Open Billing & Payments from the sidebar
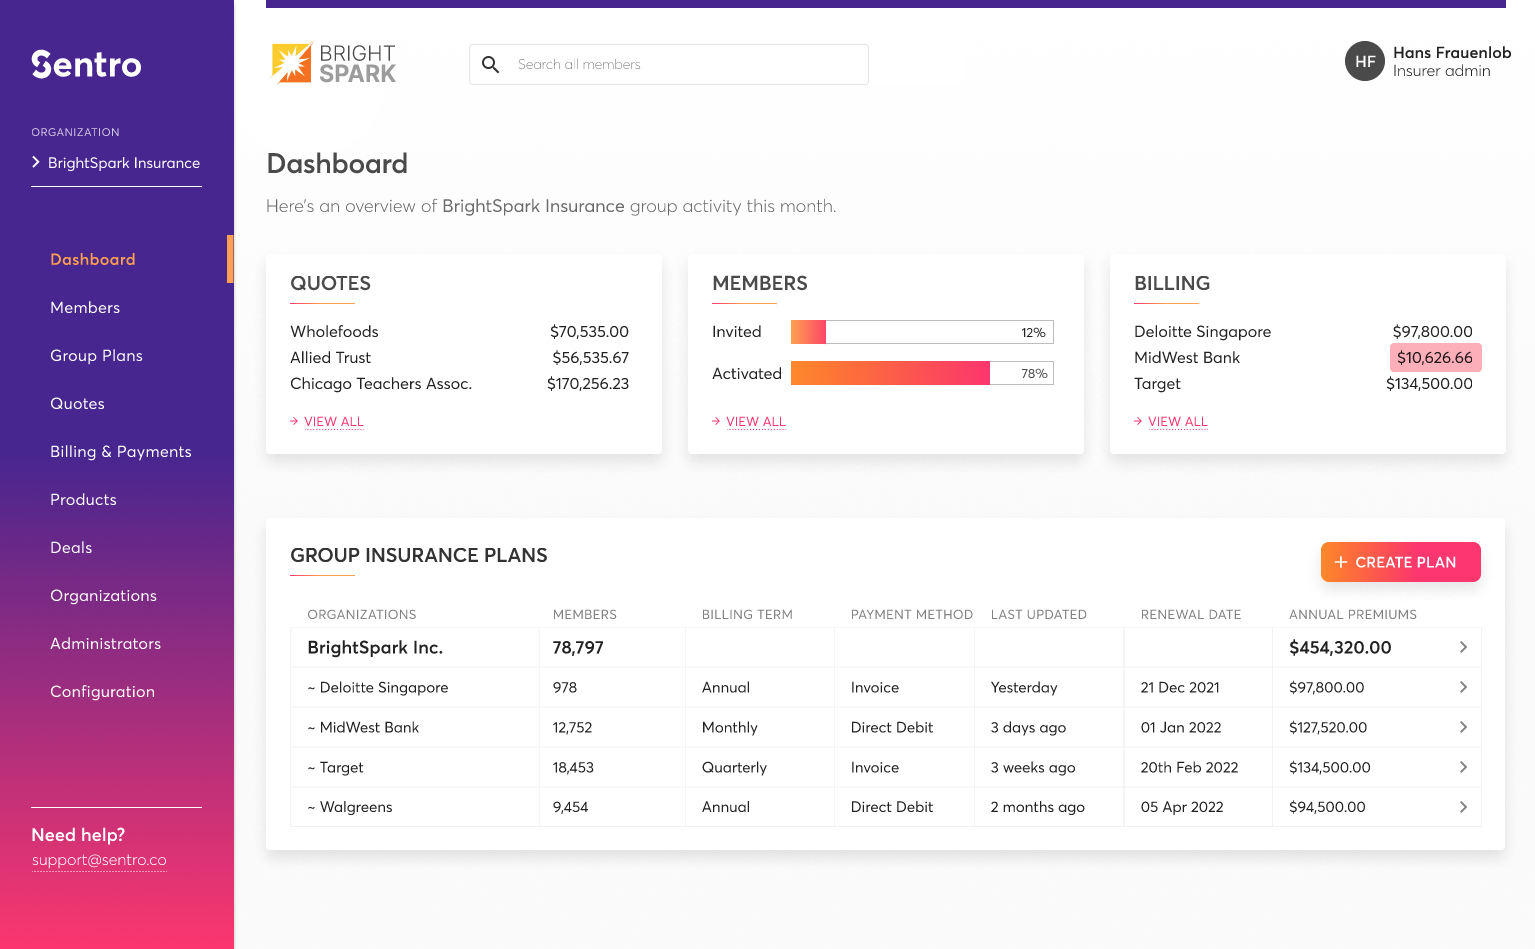The width and height of the screenshot is (1535, 949). click(x=120, y=451)
